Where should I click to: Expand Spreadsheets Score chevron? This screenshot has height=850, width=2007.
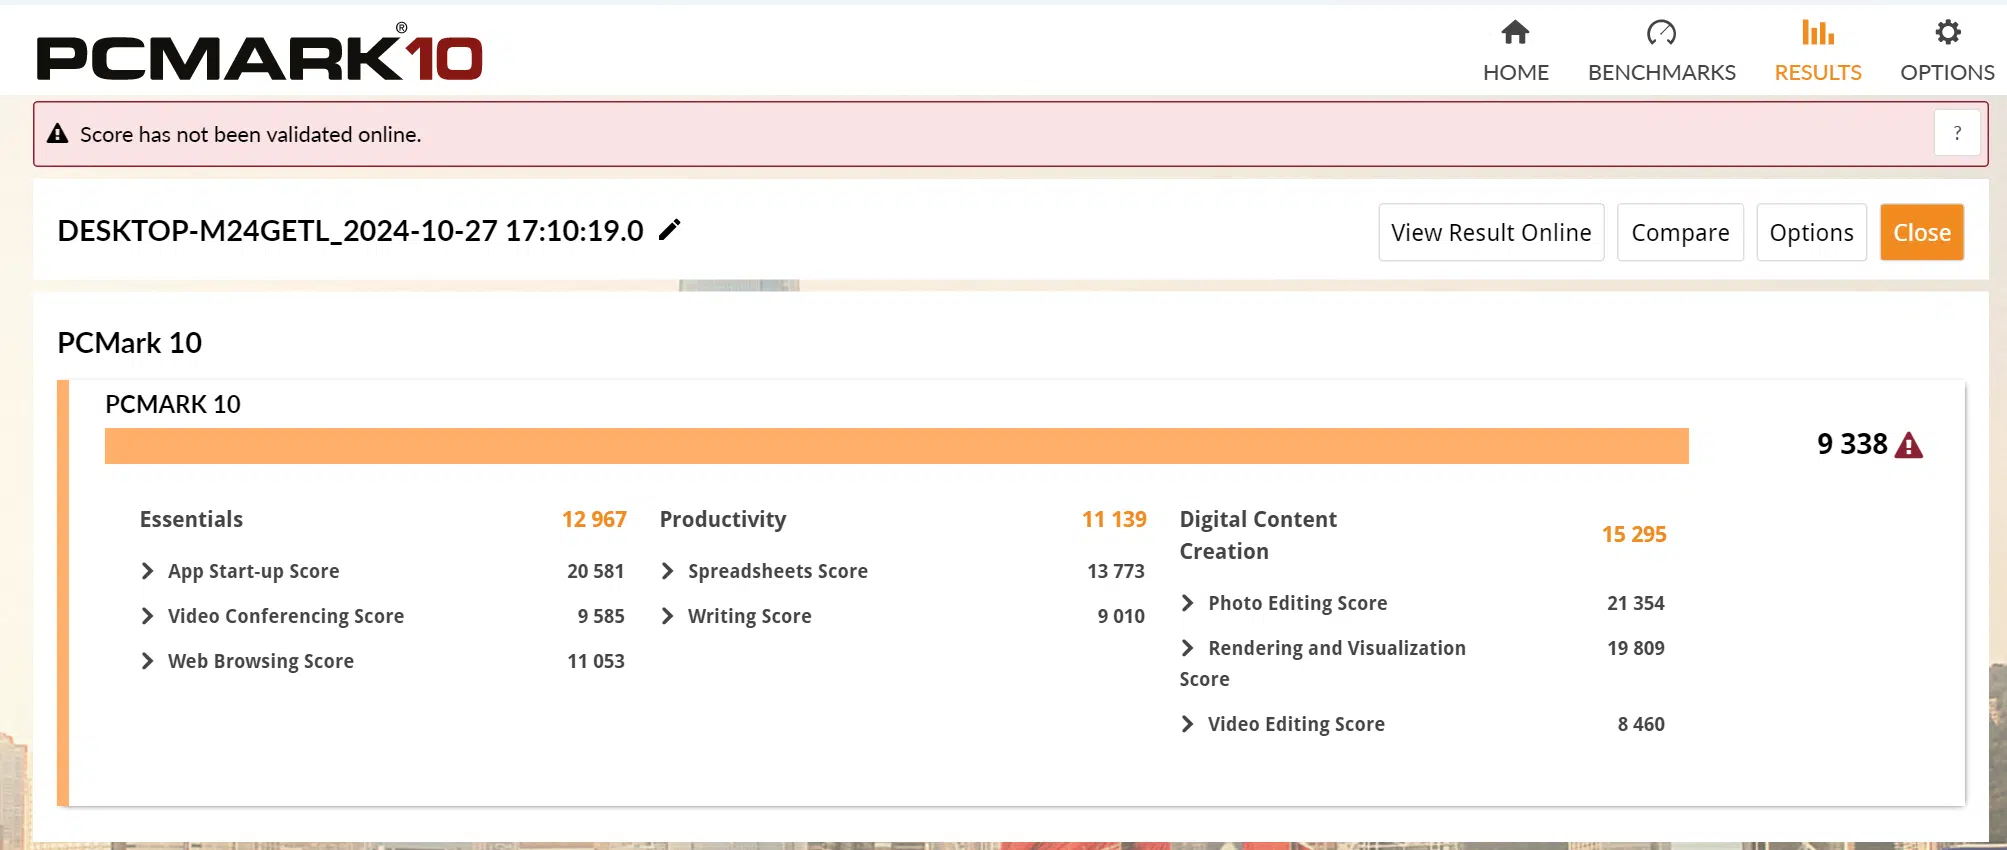(667, 571)
